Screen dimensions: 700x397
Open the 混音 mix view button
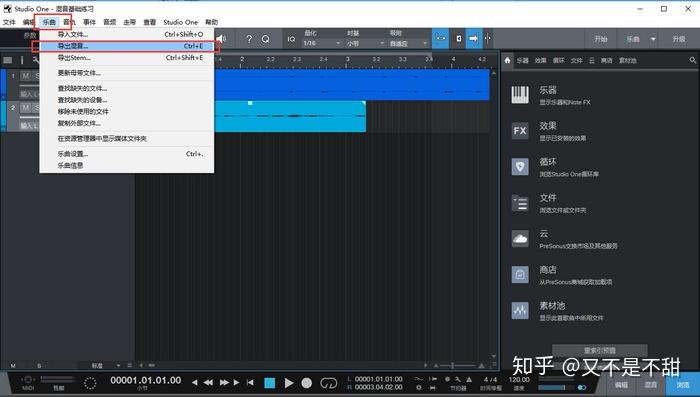tap(650, 384)
